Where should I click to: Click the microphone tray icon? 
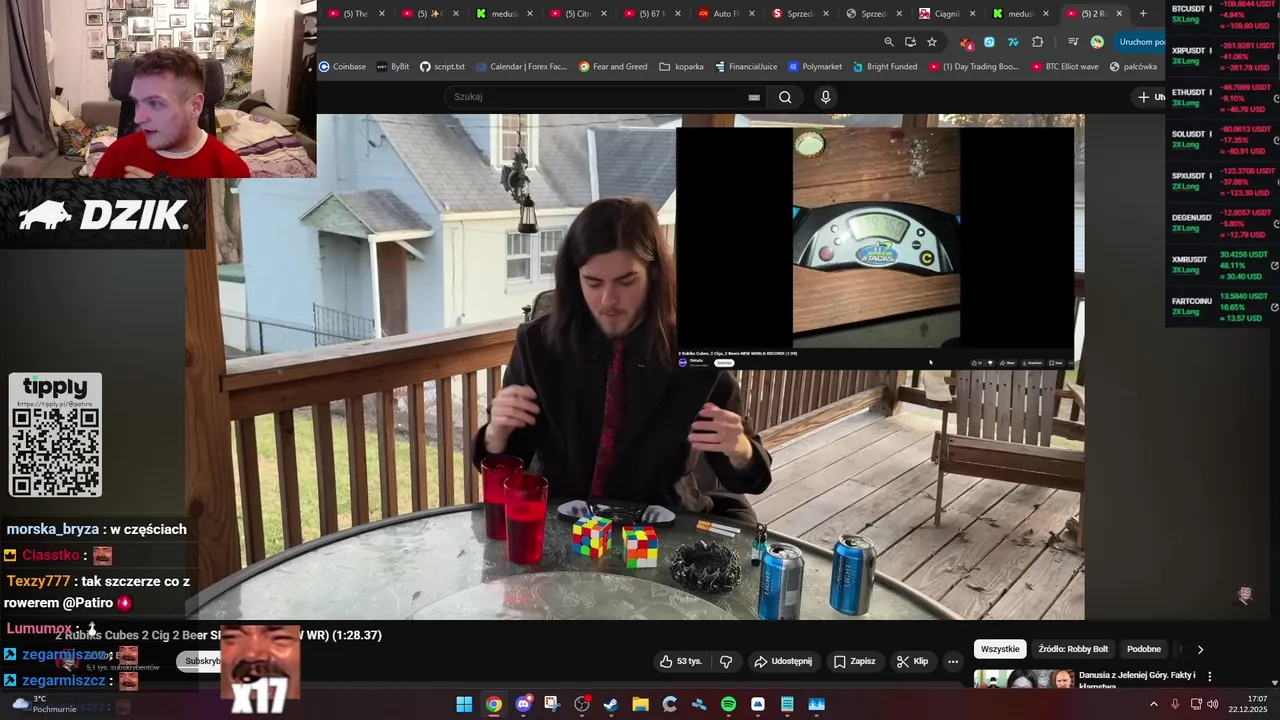click(x=1175, y=704)
